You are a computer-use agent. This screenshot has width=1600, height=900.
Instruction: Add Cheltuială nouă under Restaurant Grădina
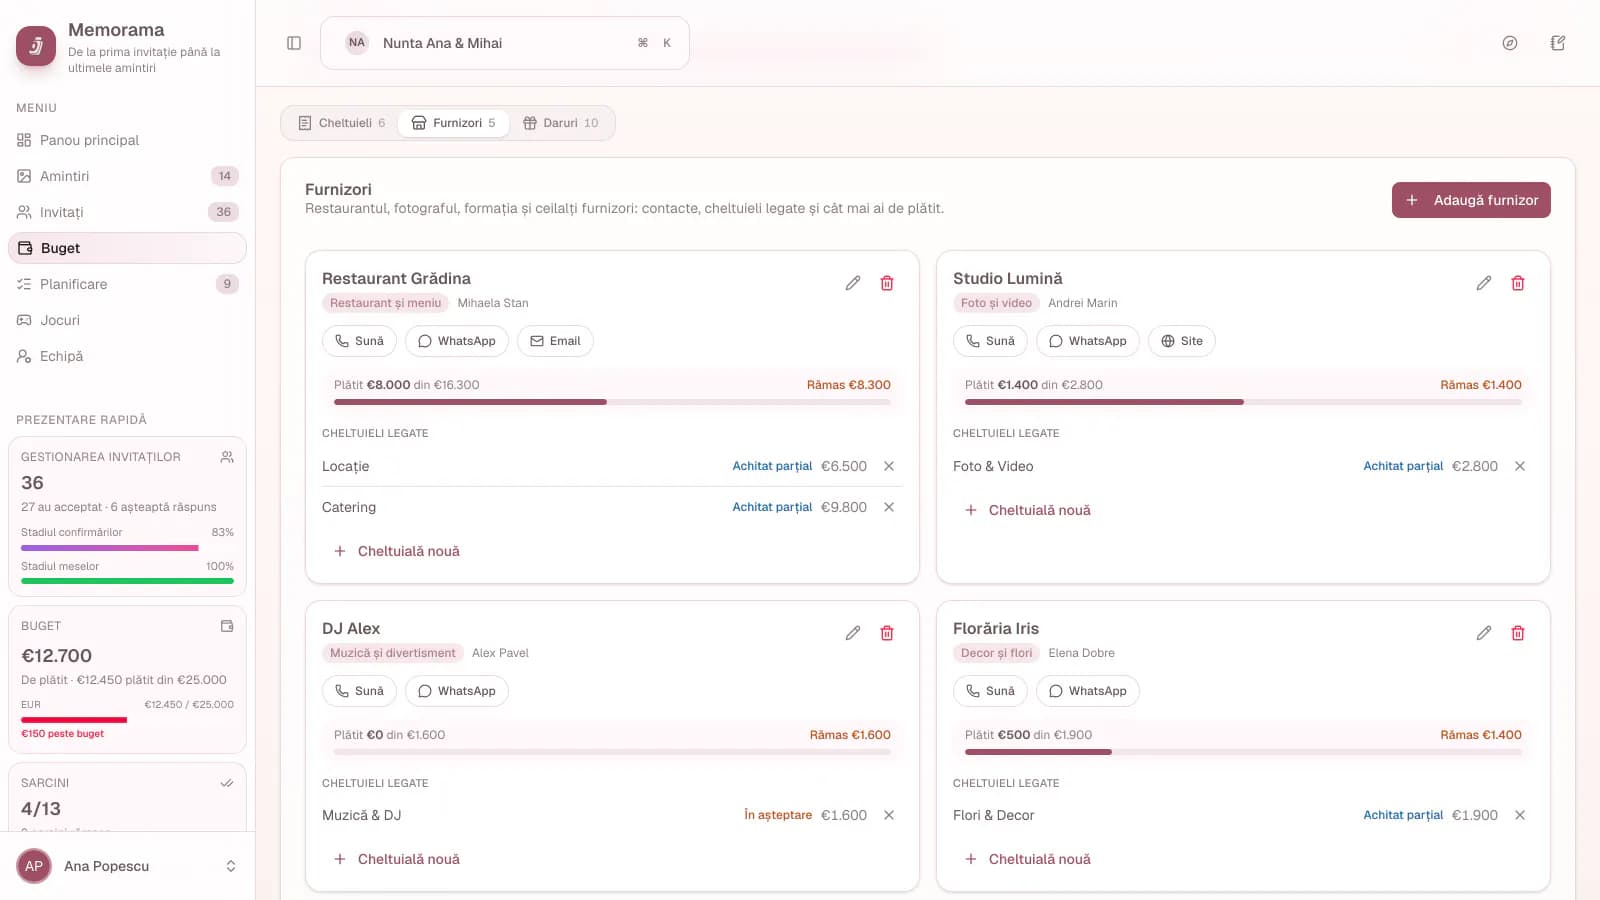(x=397, y=551)
